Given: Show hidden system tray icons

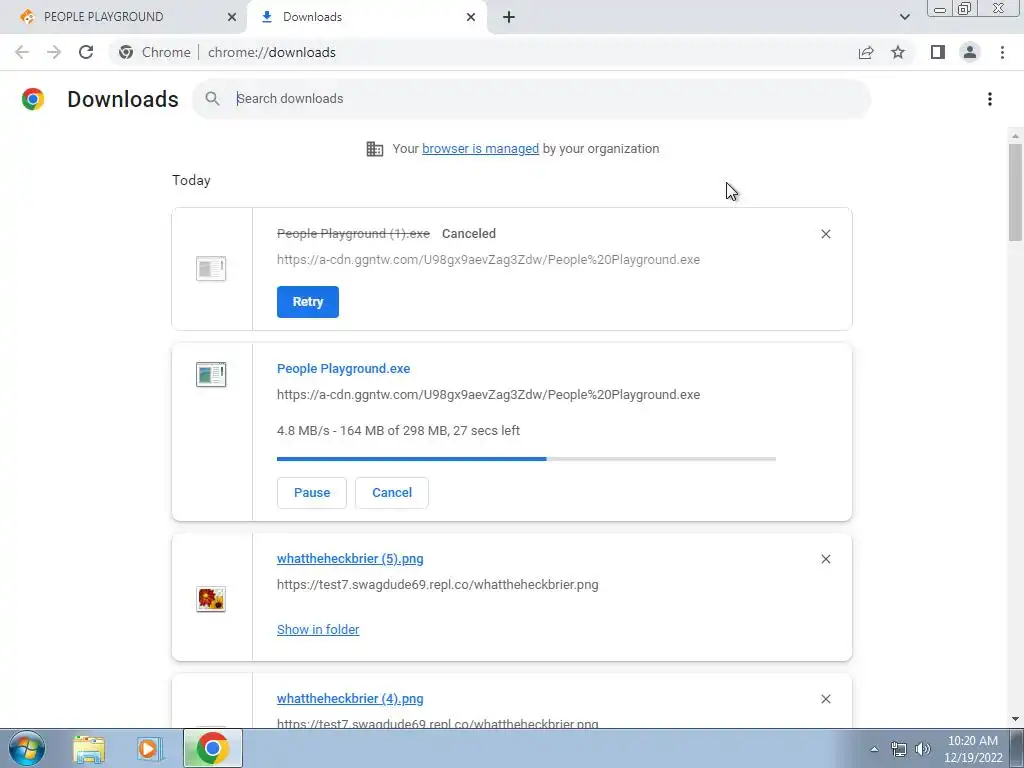Looking at the screenshot, I should click(874, 749).
